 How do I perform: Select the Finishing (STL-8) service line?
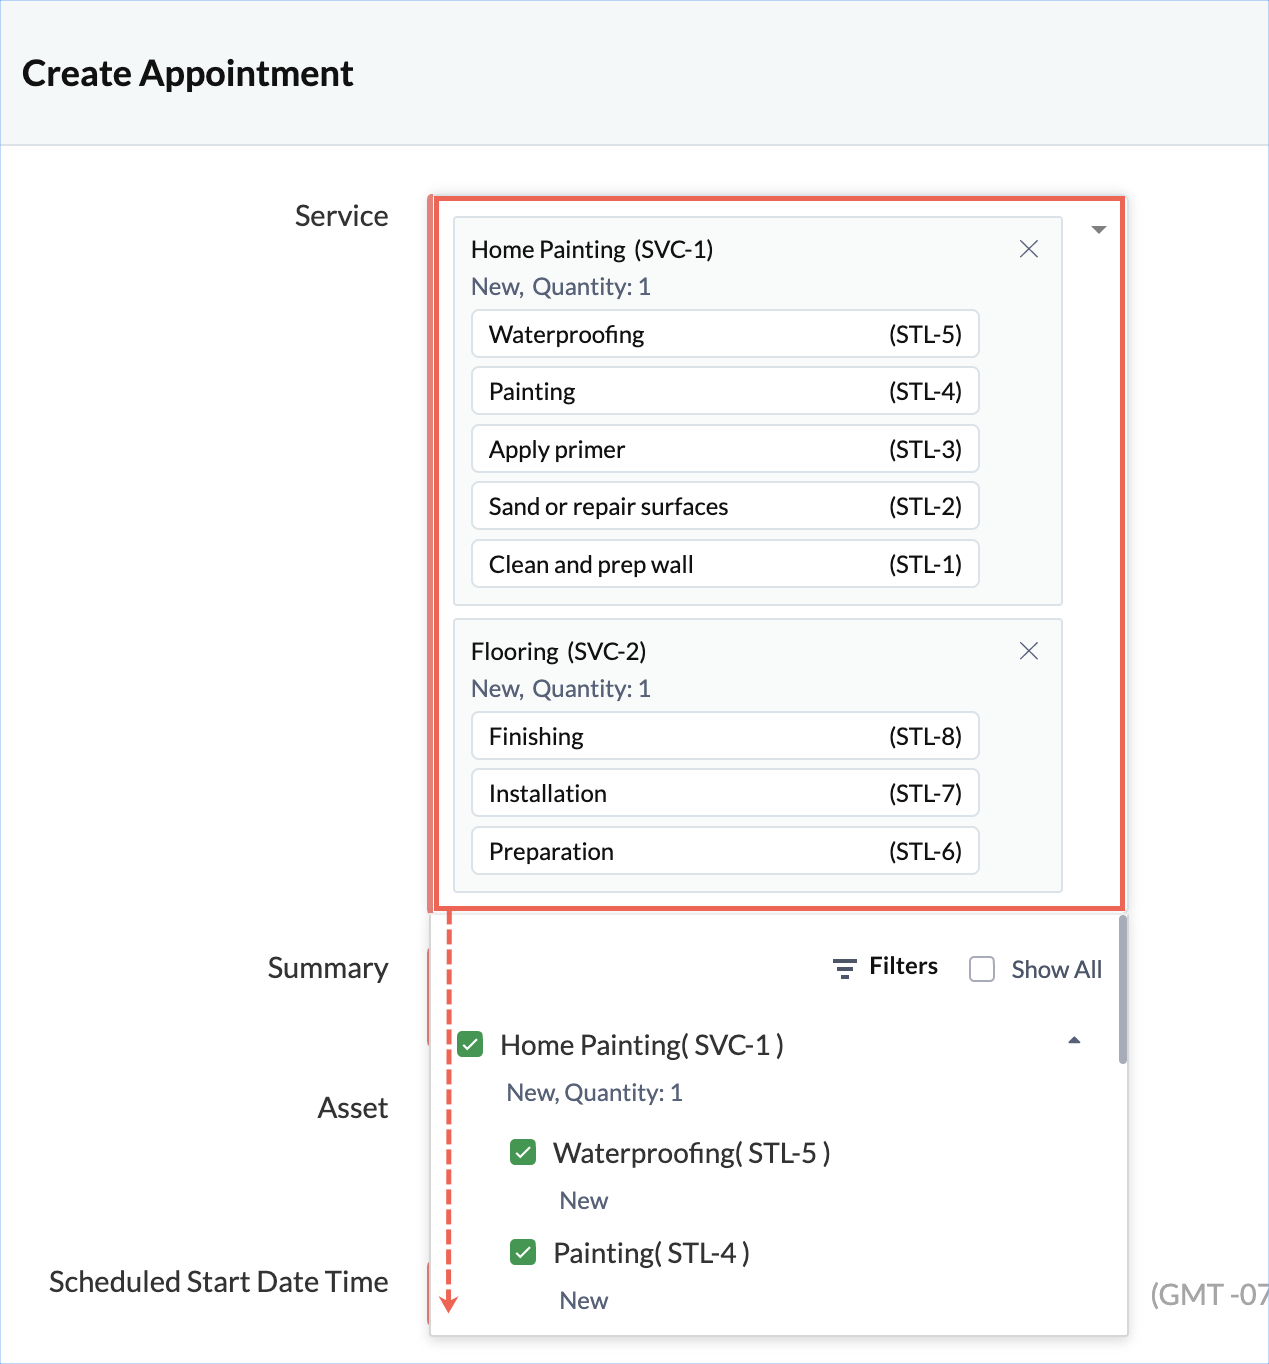pos(724,736)
